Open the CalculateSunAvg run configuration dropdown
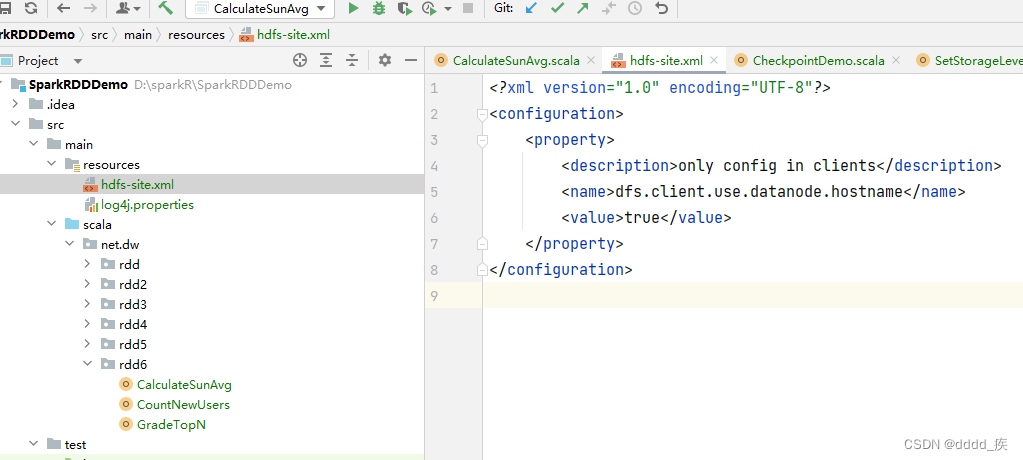Screen dimensions: 1023x460 [260, 8]
